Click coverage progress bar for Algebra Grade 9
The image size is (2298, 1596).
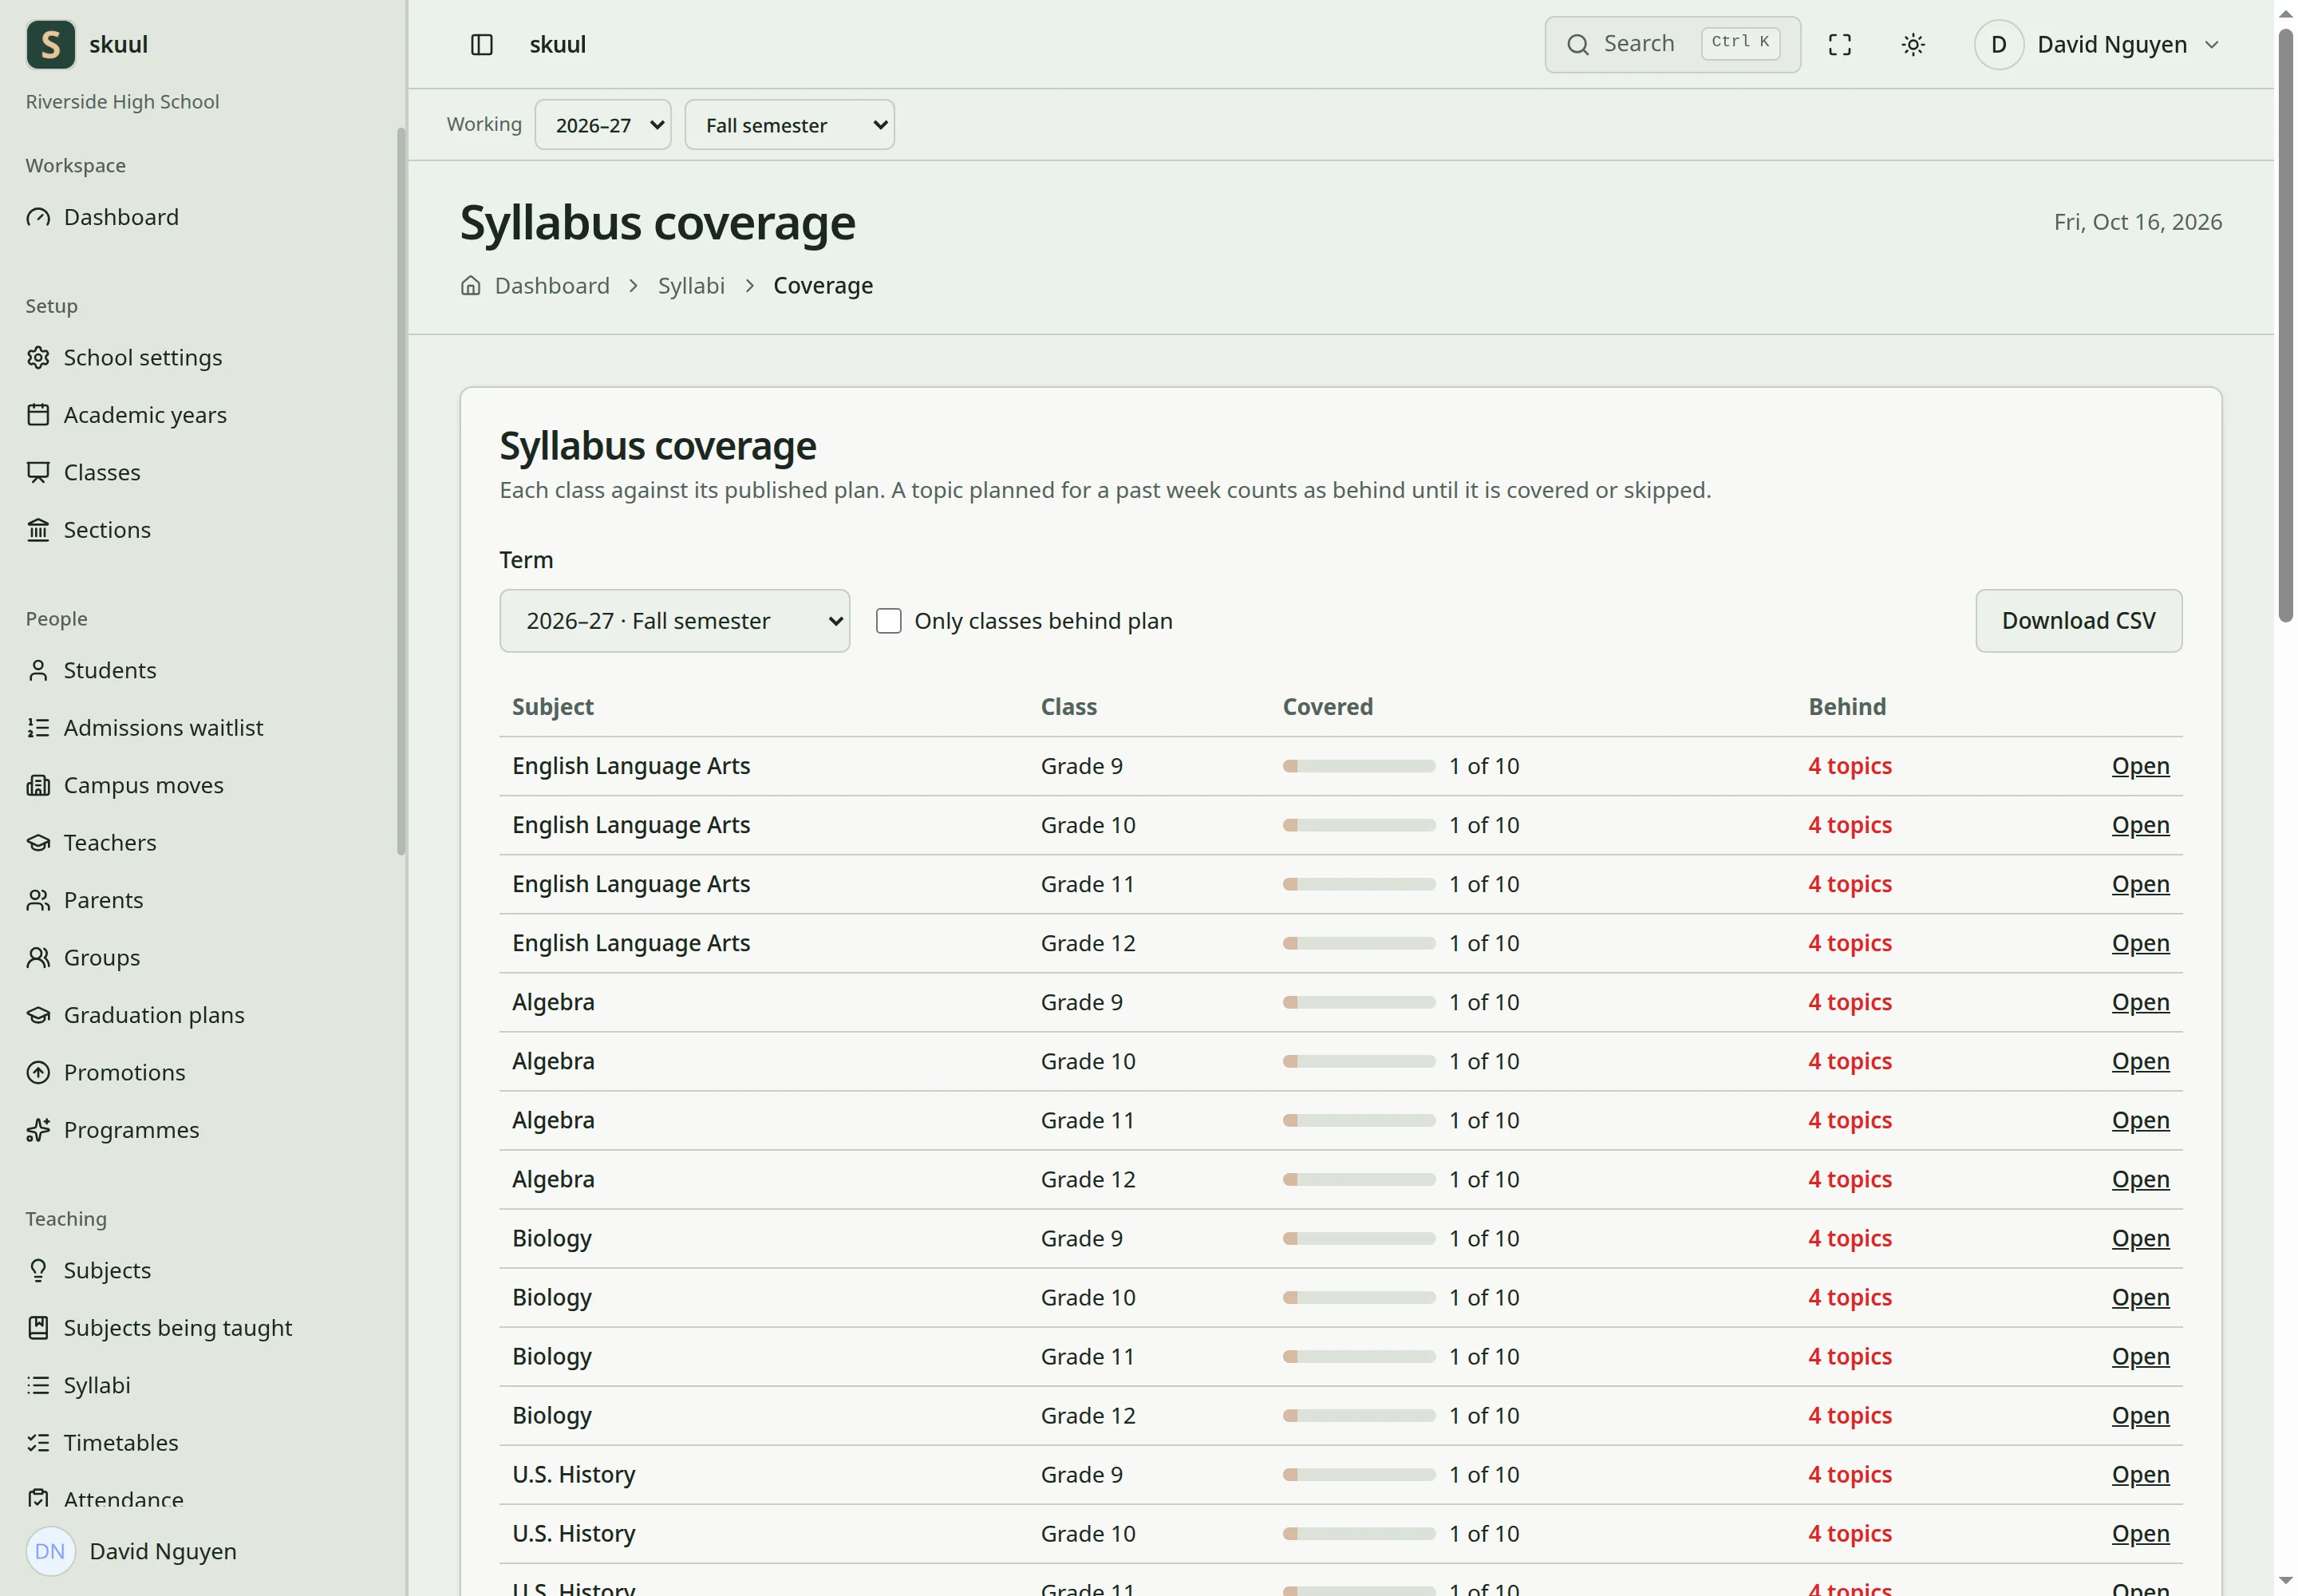(x=1359, y=1002)
